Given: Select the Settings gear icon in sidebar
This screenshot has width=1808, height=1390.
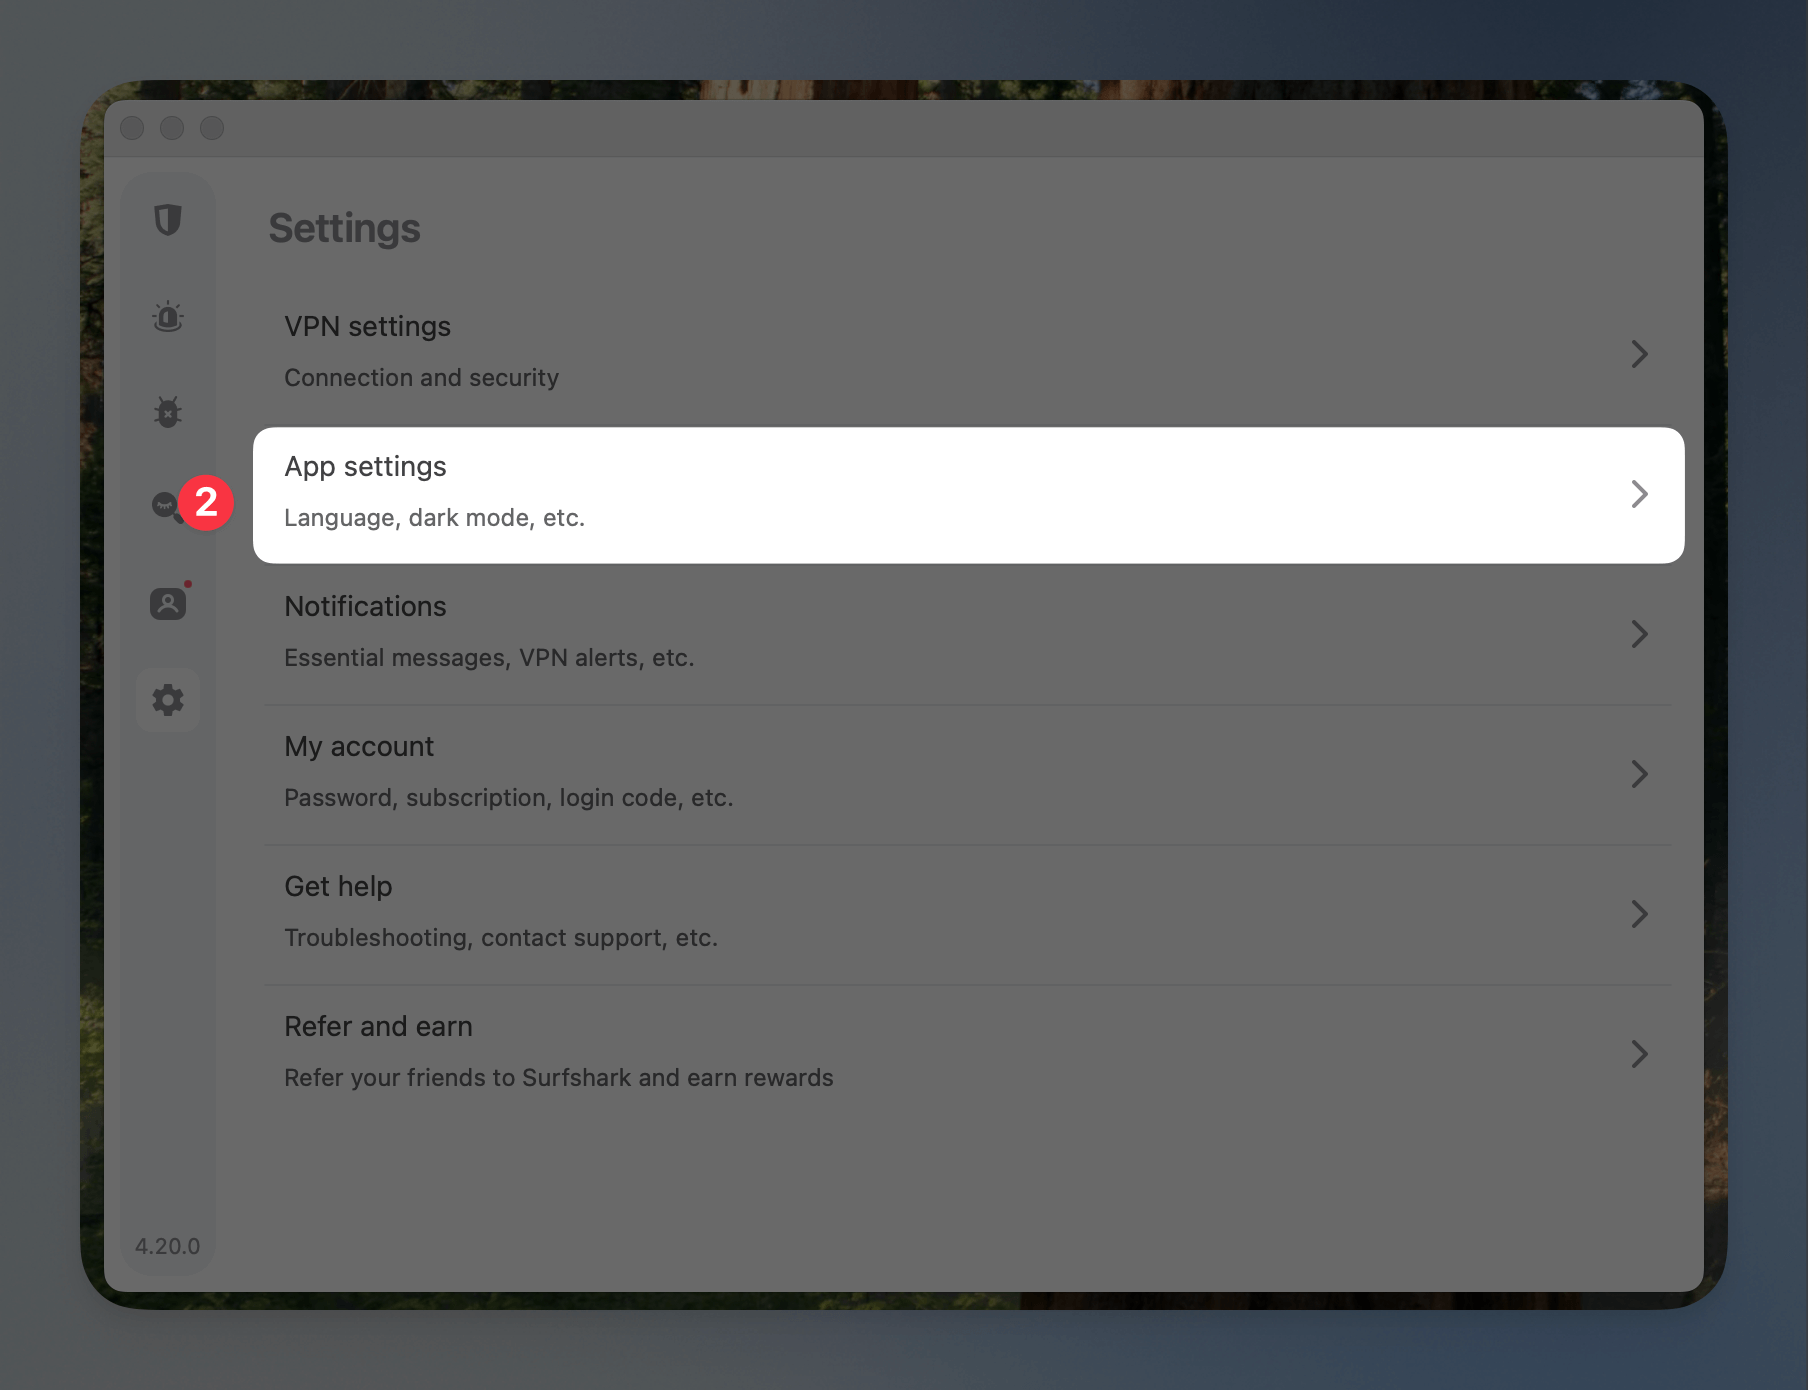Looking at the screenshot, I should [168, 700].
